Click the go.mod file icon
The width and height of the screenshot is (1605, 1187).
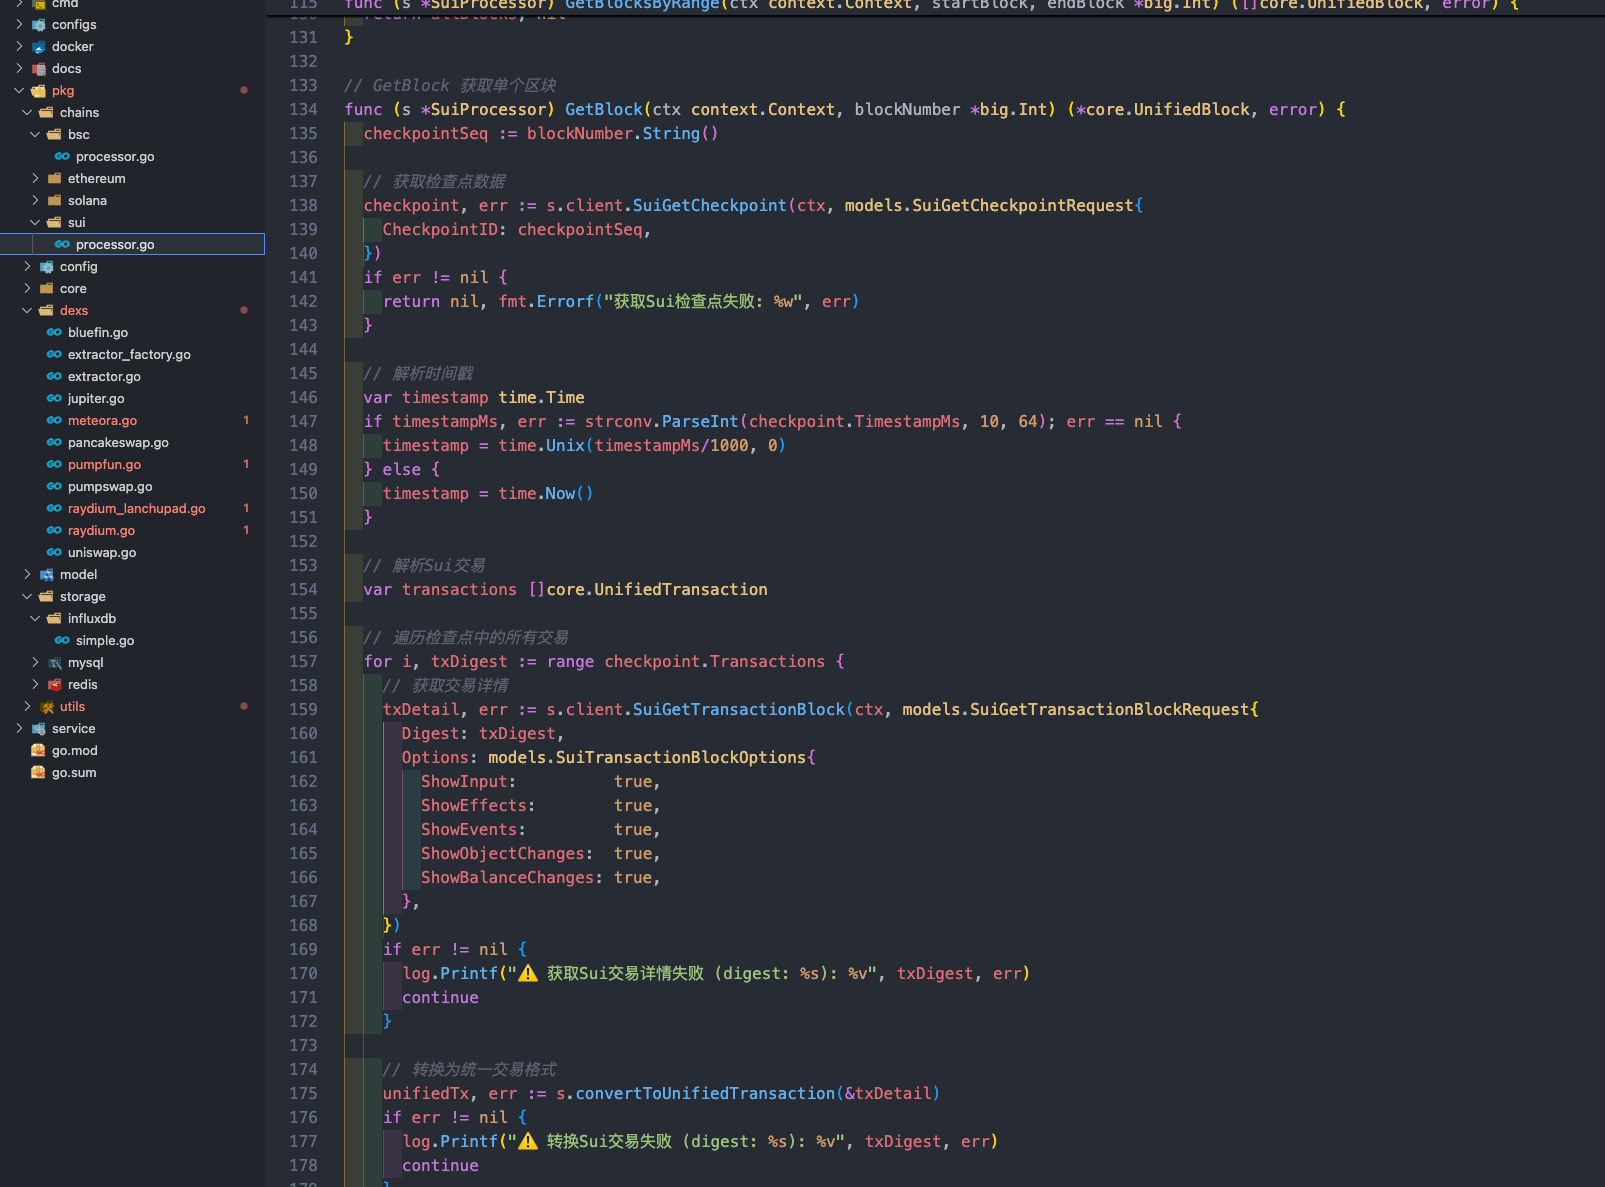(39, 751)
